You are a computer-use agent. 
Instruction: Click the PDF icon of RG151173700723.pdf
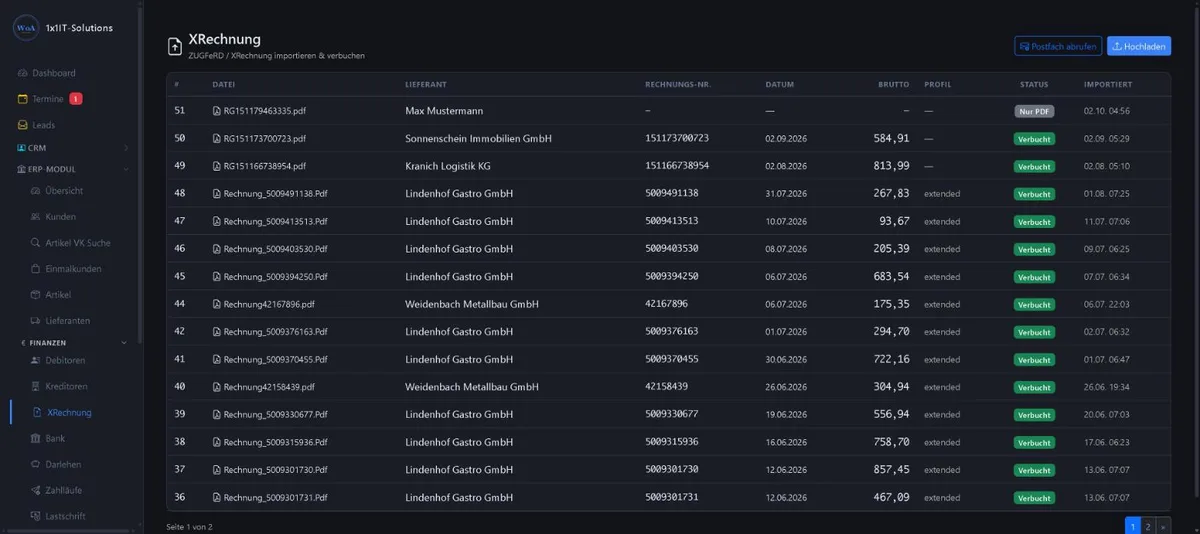tap(217, 138)
